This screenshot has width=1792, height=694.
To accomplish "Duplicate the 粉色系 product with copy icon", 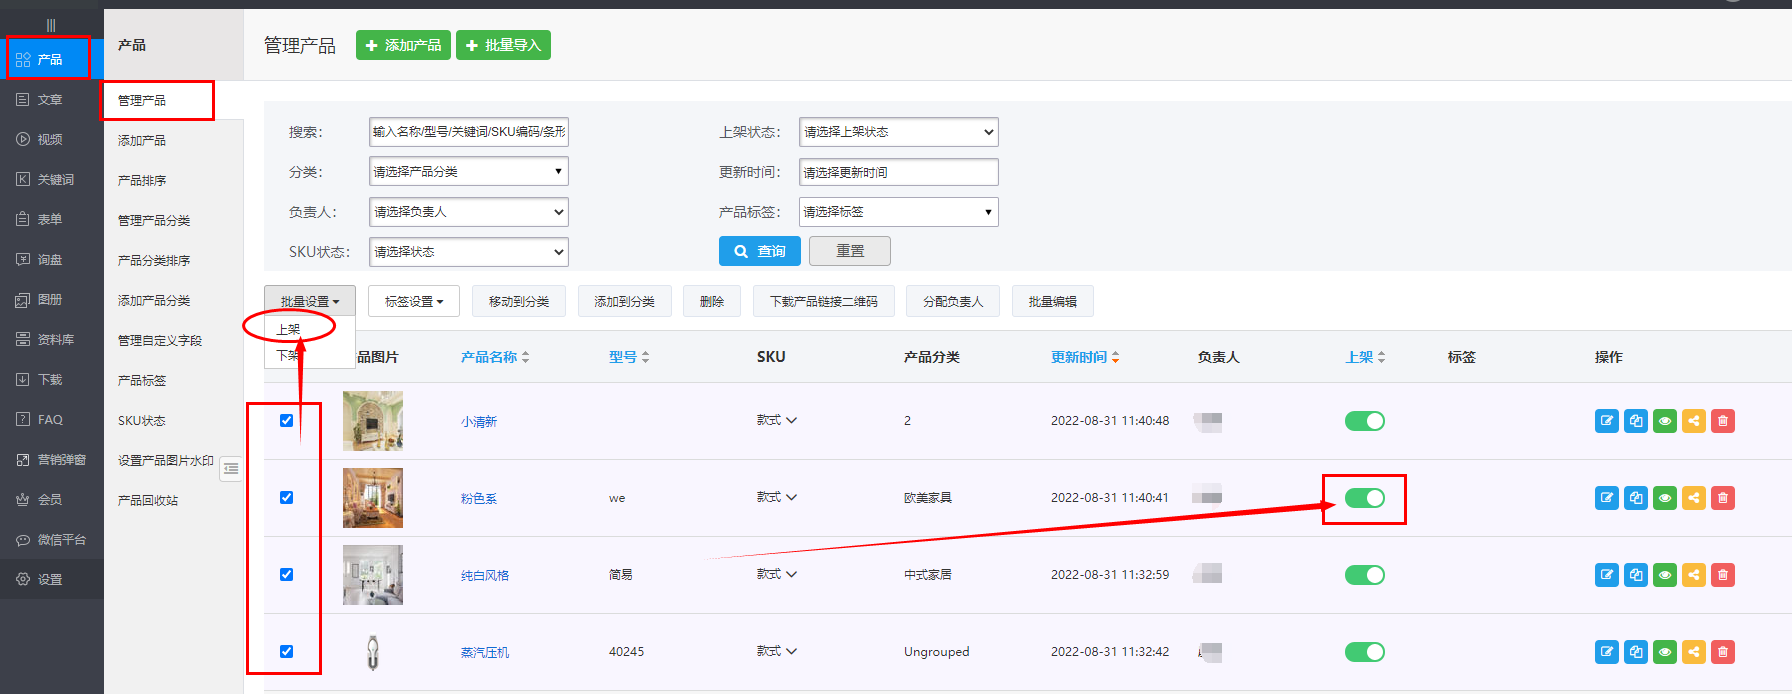I will 1636,498.
